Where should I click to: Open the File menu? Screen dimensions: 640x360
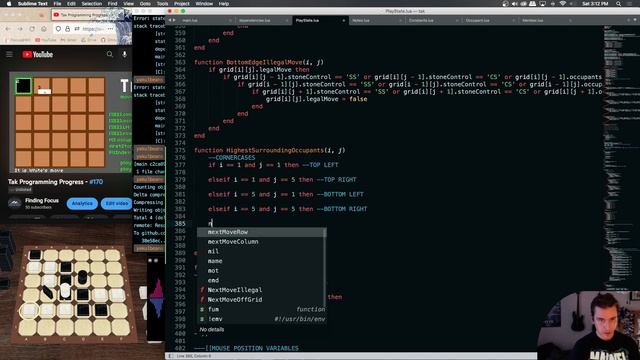coord(58,4)
